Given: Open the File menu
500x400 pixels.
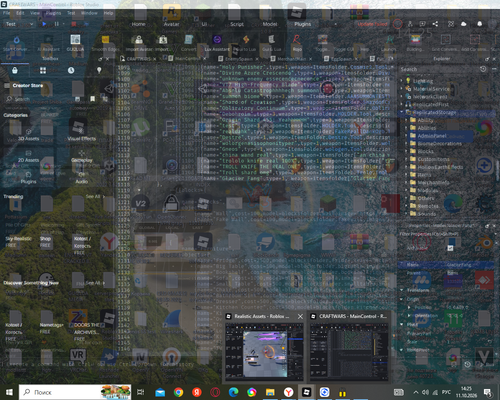Looking at the screenshot, I should coord(6,13).
